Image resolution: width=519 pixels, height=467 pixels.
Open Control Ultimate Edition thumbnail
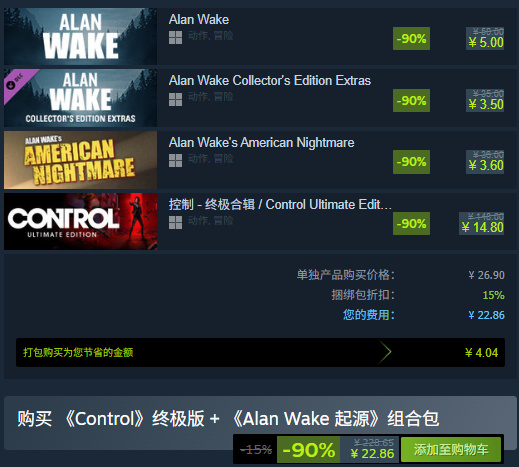pos(80,221)
